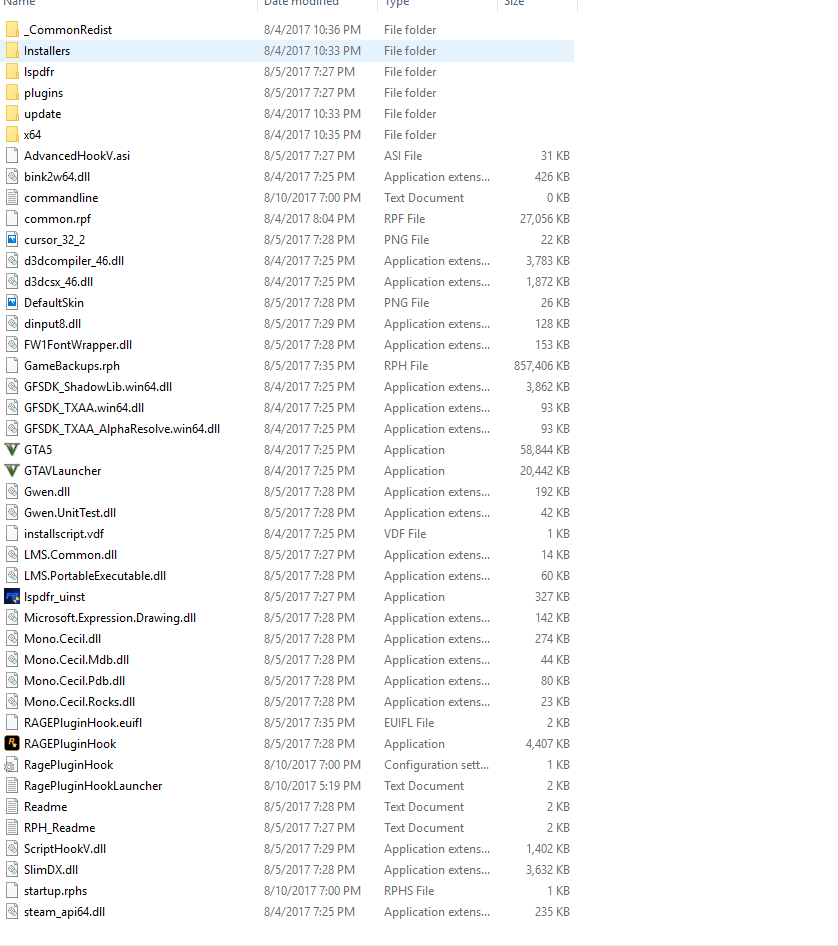Select the d3dcompiler_46.dll file name

point(74,261)
